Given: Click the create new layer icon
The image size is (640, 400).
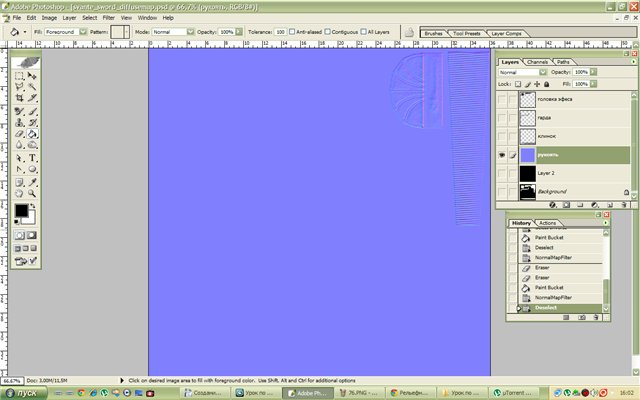Looking at the screenshot, I should (610, 205).
